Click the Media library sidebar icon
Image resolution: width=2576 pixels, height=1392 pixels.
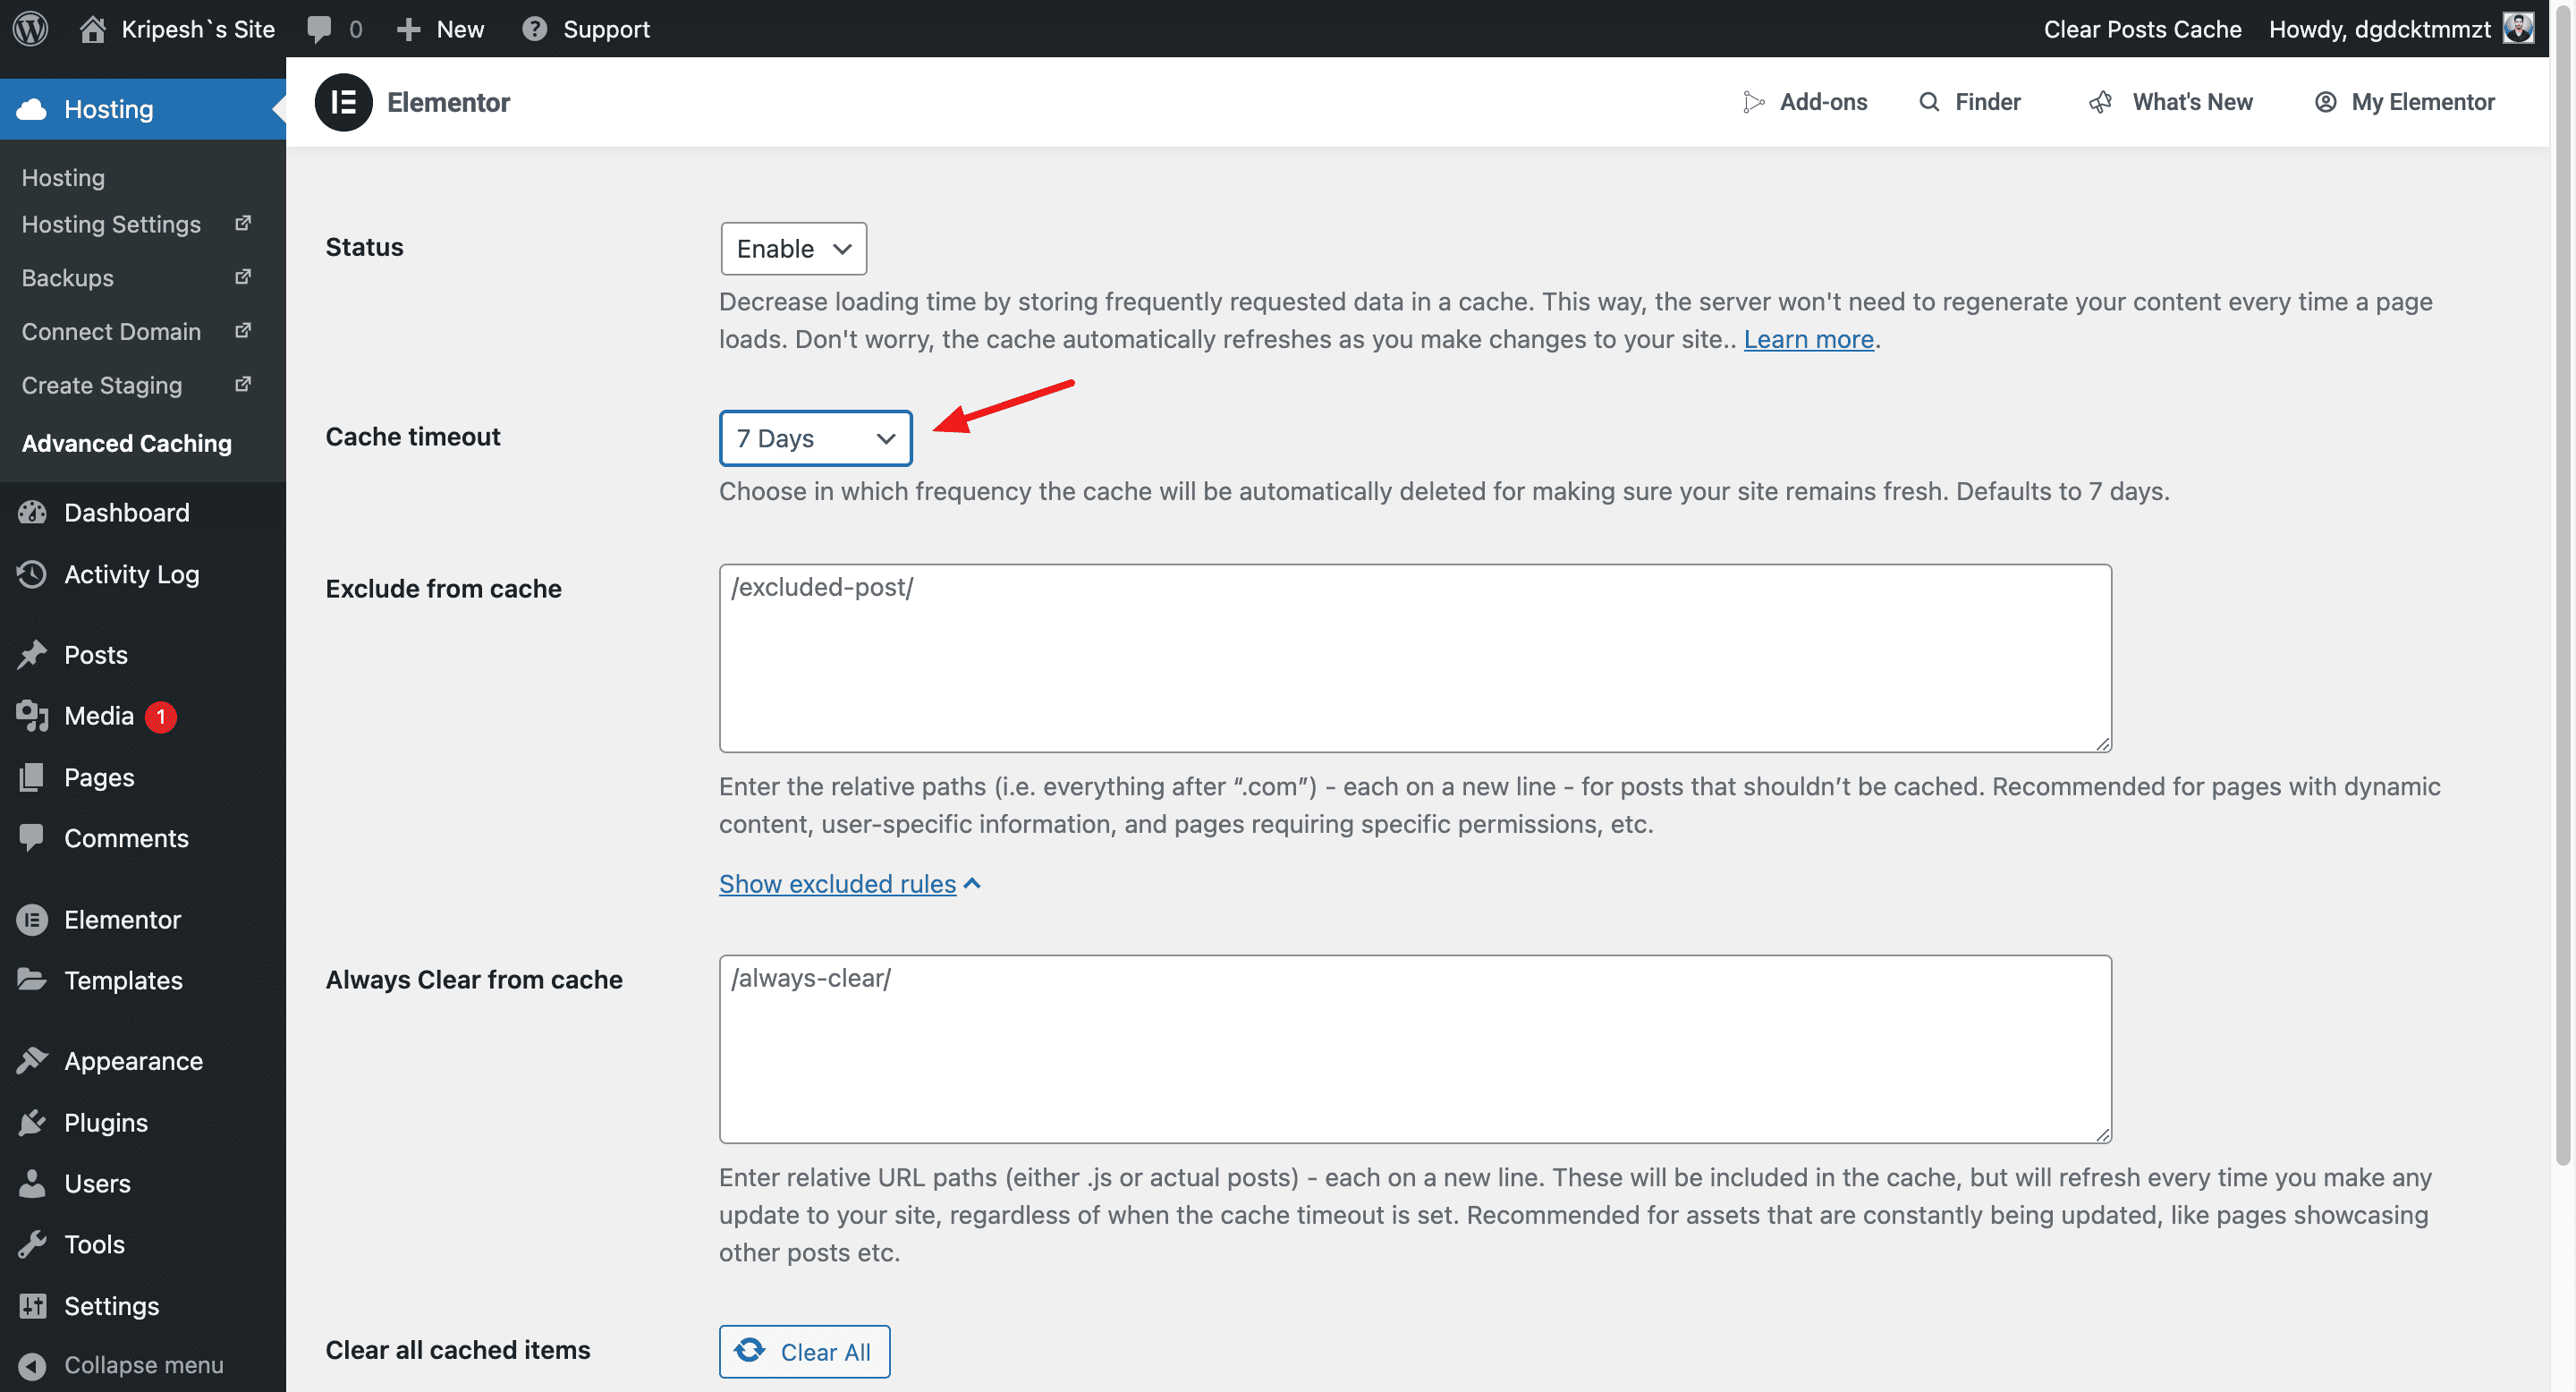tap(32, 715)
